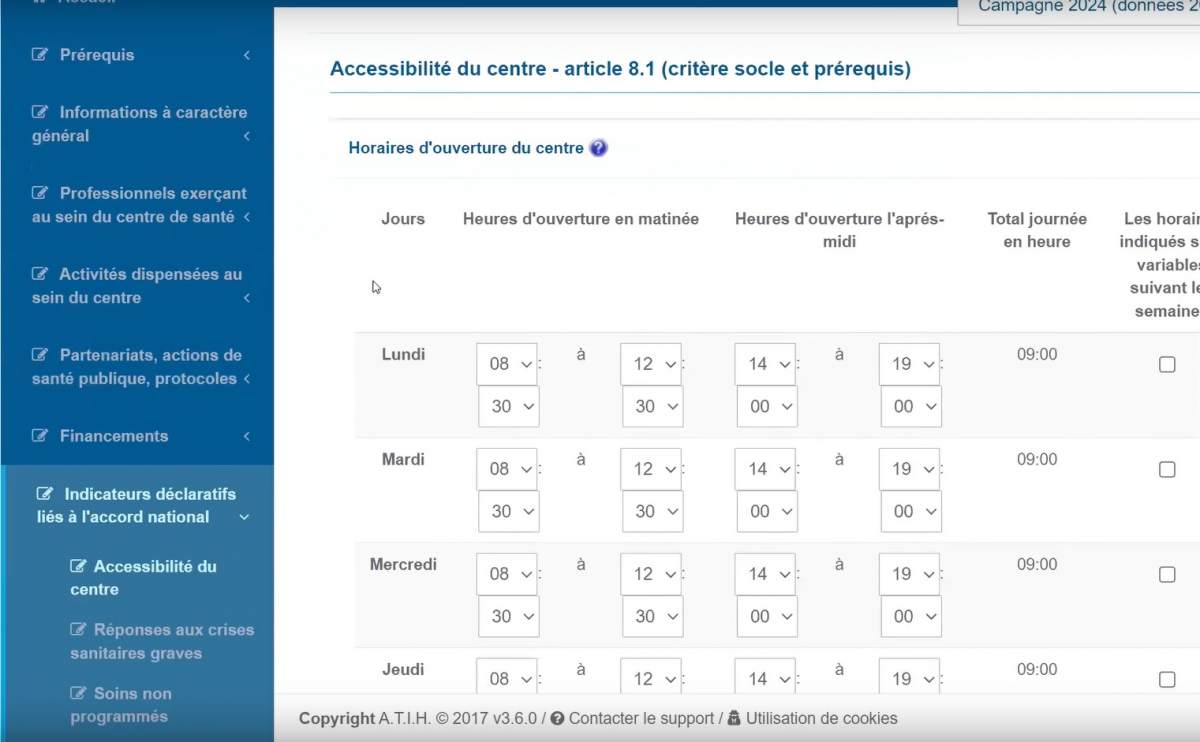Image resolution: width=1200 pixels, height=742 pixels.
Task: Open Lundi afternoon end minutes dropdown (00)
Action: coord(911,406)
